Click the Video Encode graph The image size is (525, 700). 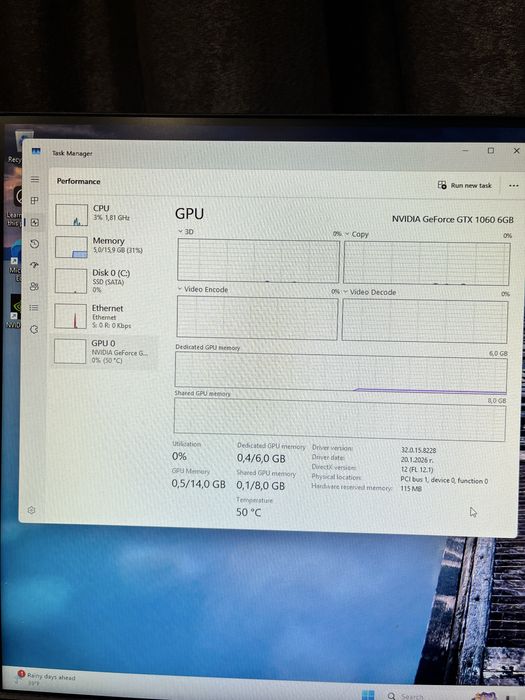[257, 317]
